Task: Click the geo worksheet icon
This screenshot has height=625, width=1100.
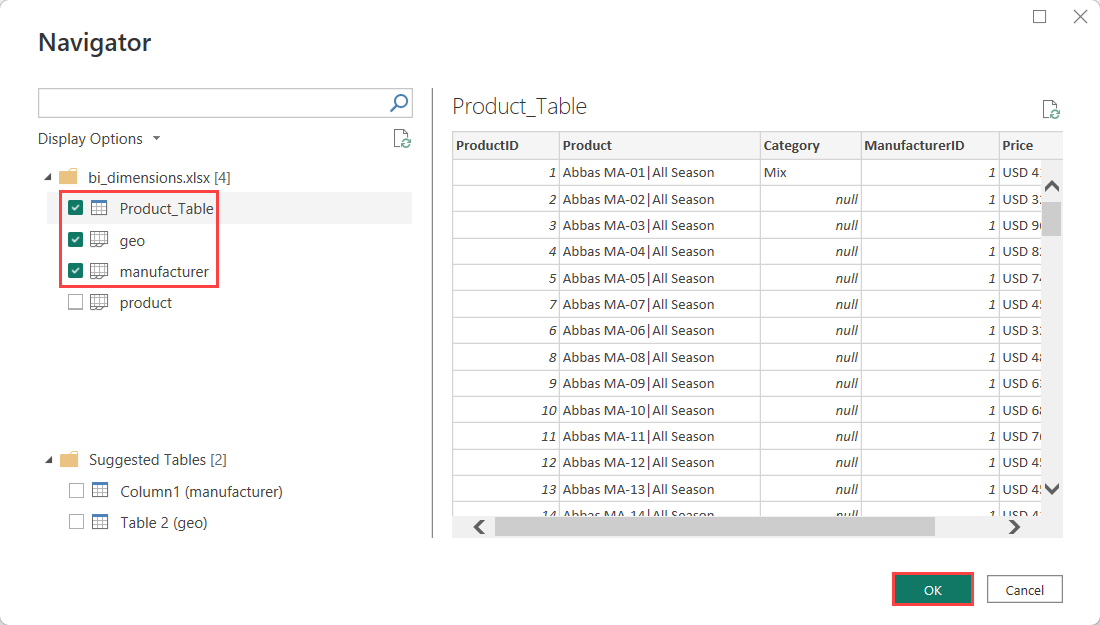Action: 99,240
